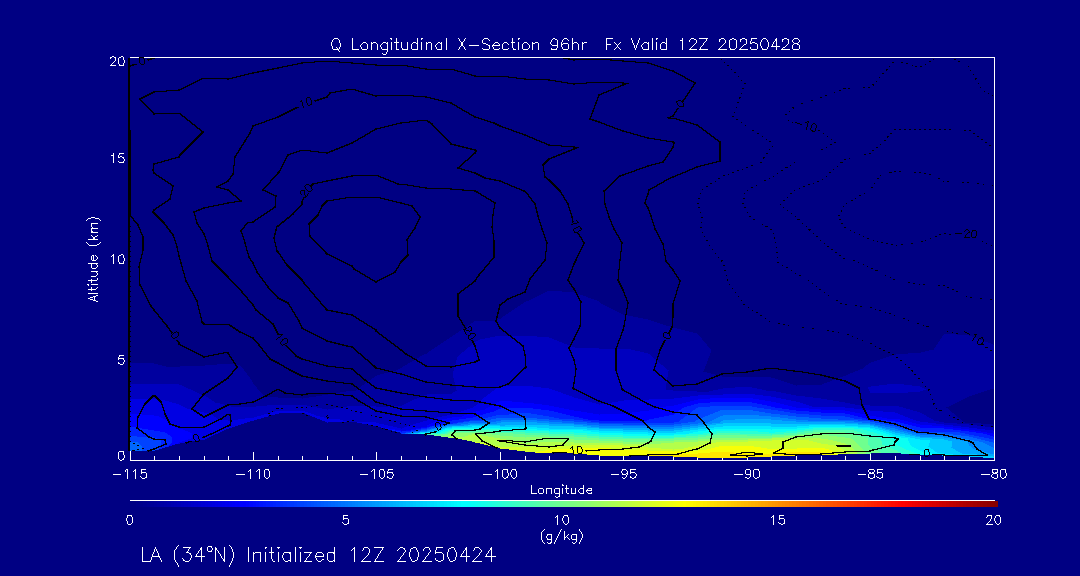The height and width of the screenshot is (576, 1080).
Task: Click the -95 longitude tick label
Action: click(623, 475)
